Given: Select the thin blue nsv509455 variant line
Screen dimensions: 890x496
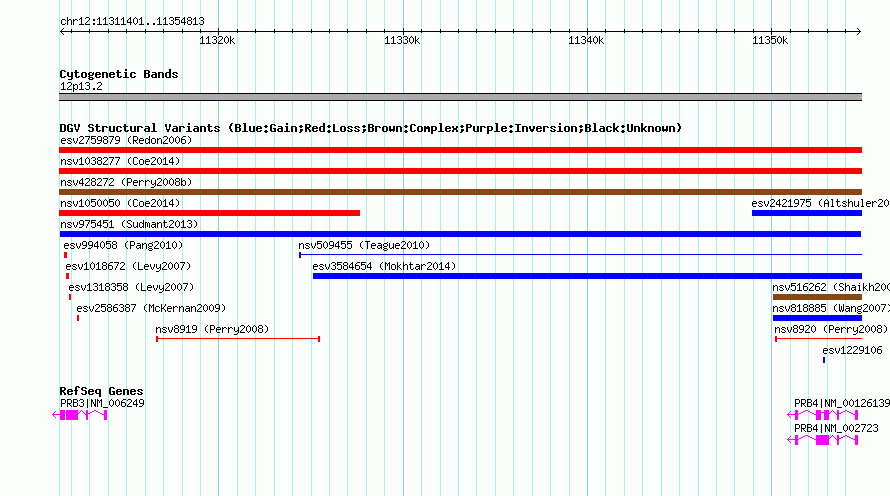Looking at the screenshot, I should tap(581, 255).
